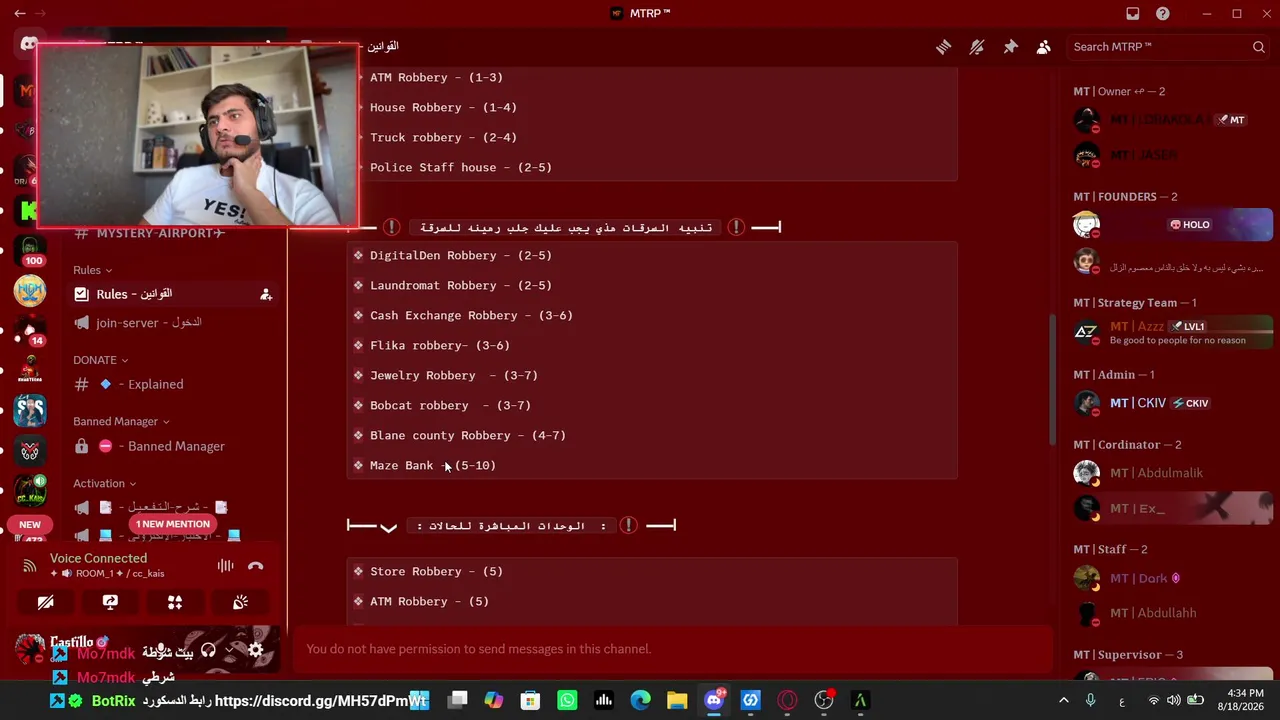Viewport: 1280px width, 720px height.
Task: Go back with the back arrow
Action: pos(20,14)
